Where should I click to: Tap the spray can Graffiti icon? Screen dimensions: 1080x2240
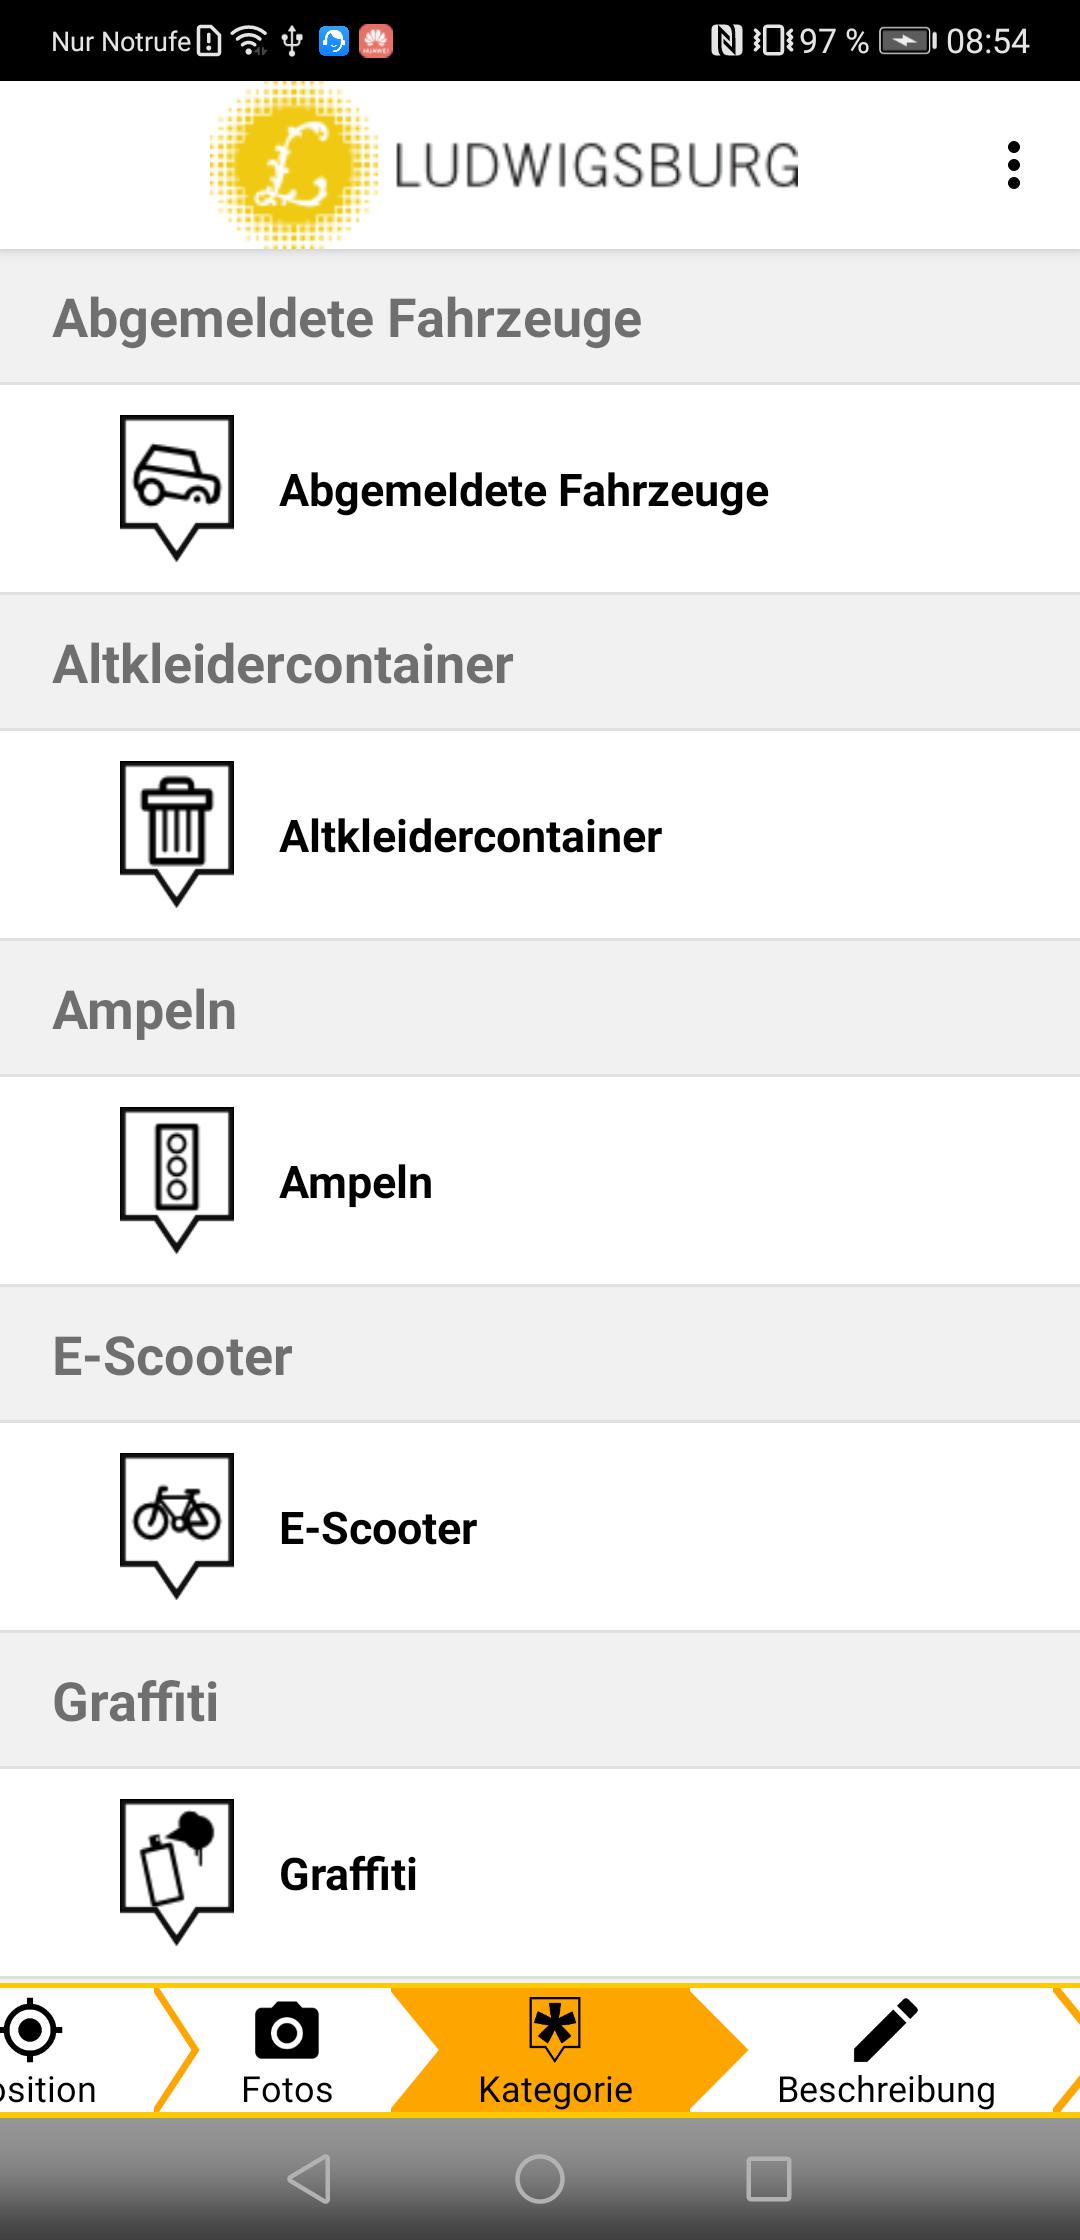click(x=177, y=1872)
